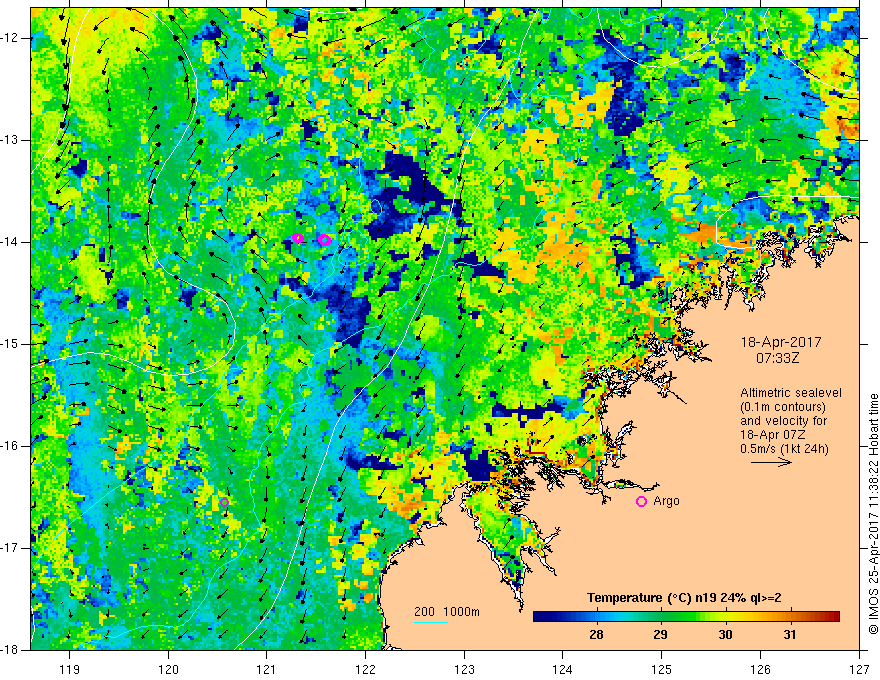The height and width of the screenshot is (680, 880).
Task: Click the '0.5m/s (1kt 24h)' text
Action: (x=784, y=449)
